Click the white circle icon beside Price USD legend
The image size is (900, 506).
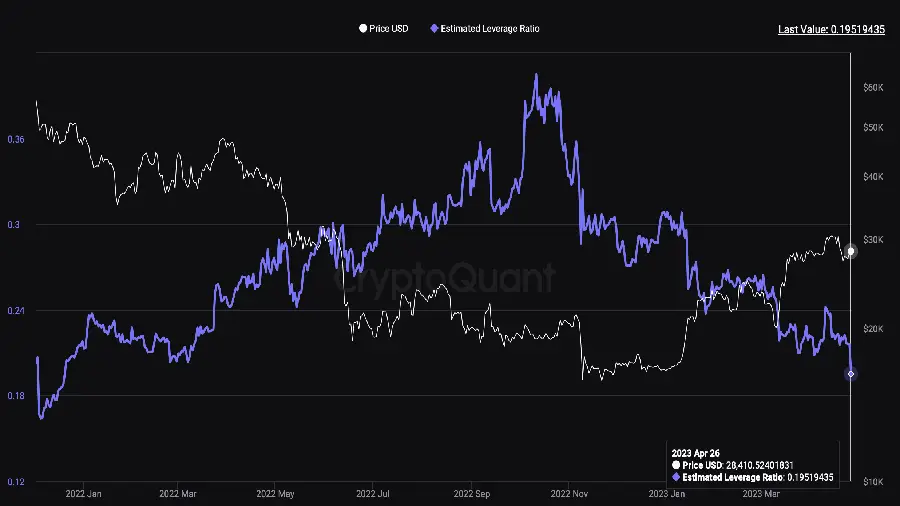(x=363, y=29)
